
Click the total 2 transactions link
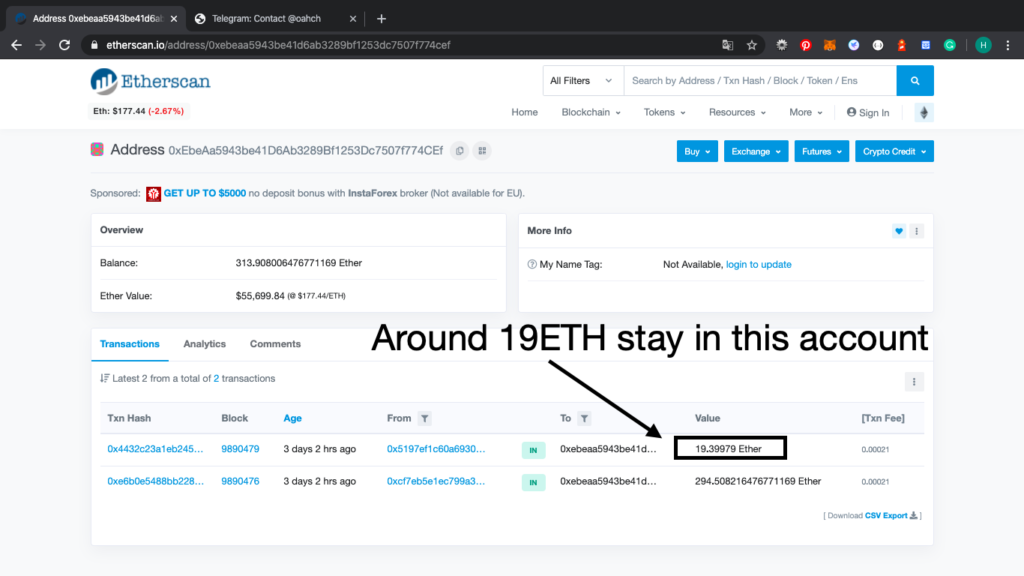pyautogui.click(x=216, y=378)
